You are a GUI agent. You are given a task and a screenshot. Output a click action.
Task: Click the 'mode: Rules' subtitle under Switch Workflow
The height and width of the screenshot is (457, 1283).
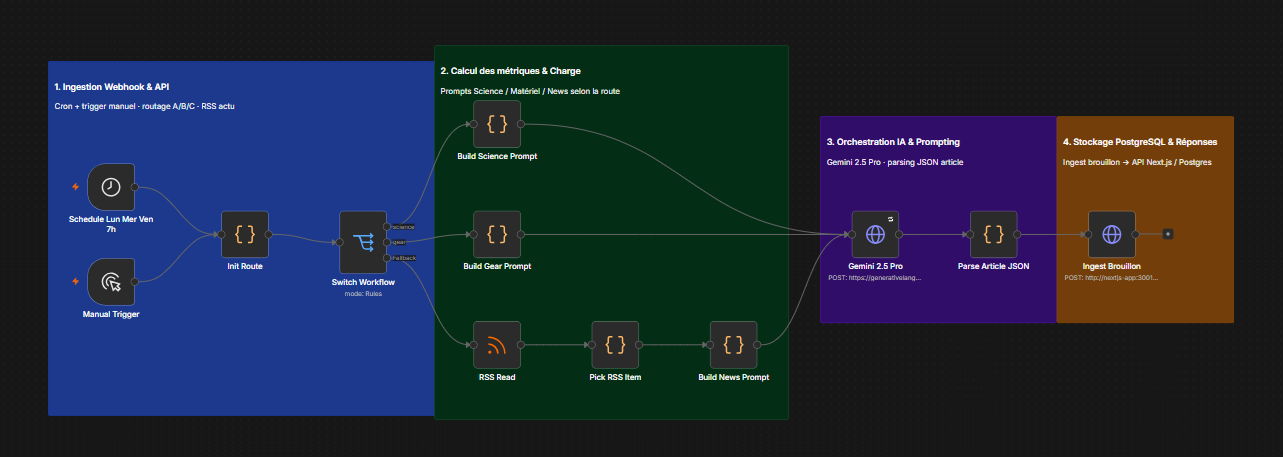tap(363, 294)
